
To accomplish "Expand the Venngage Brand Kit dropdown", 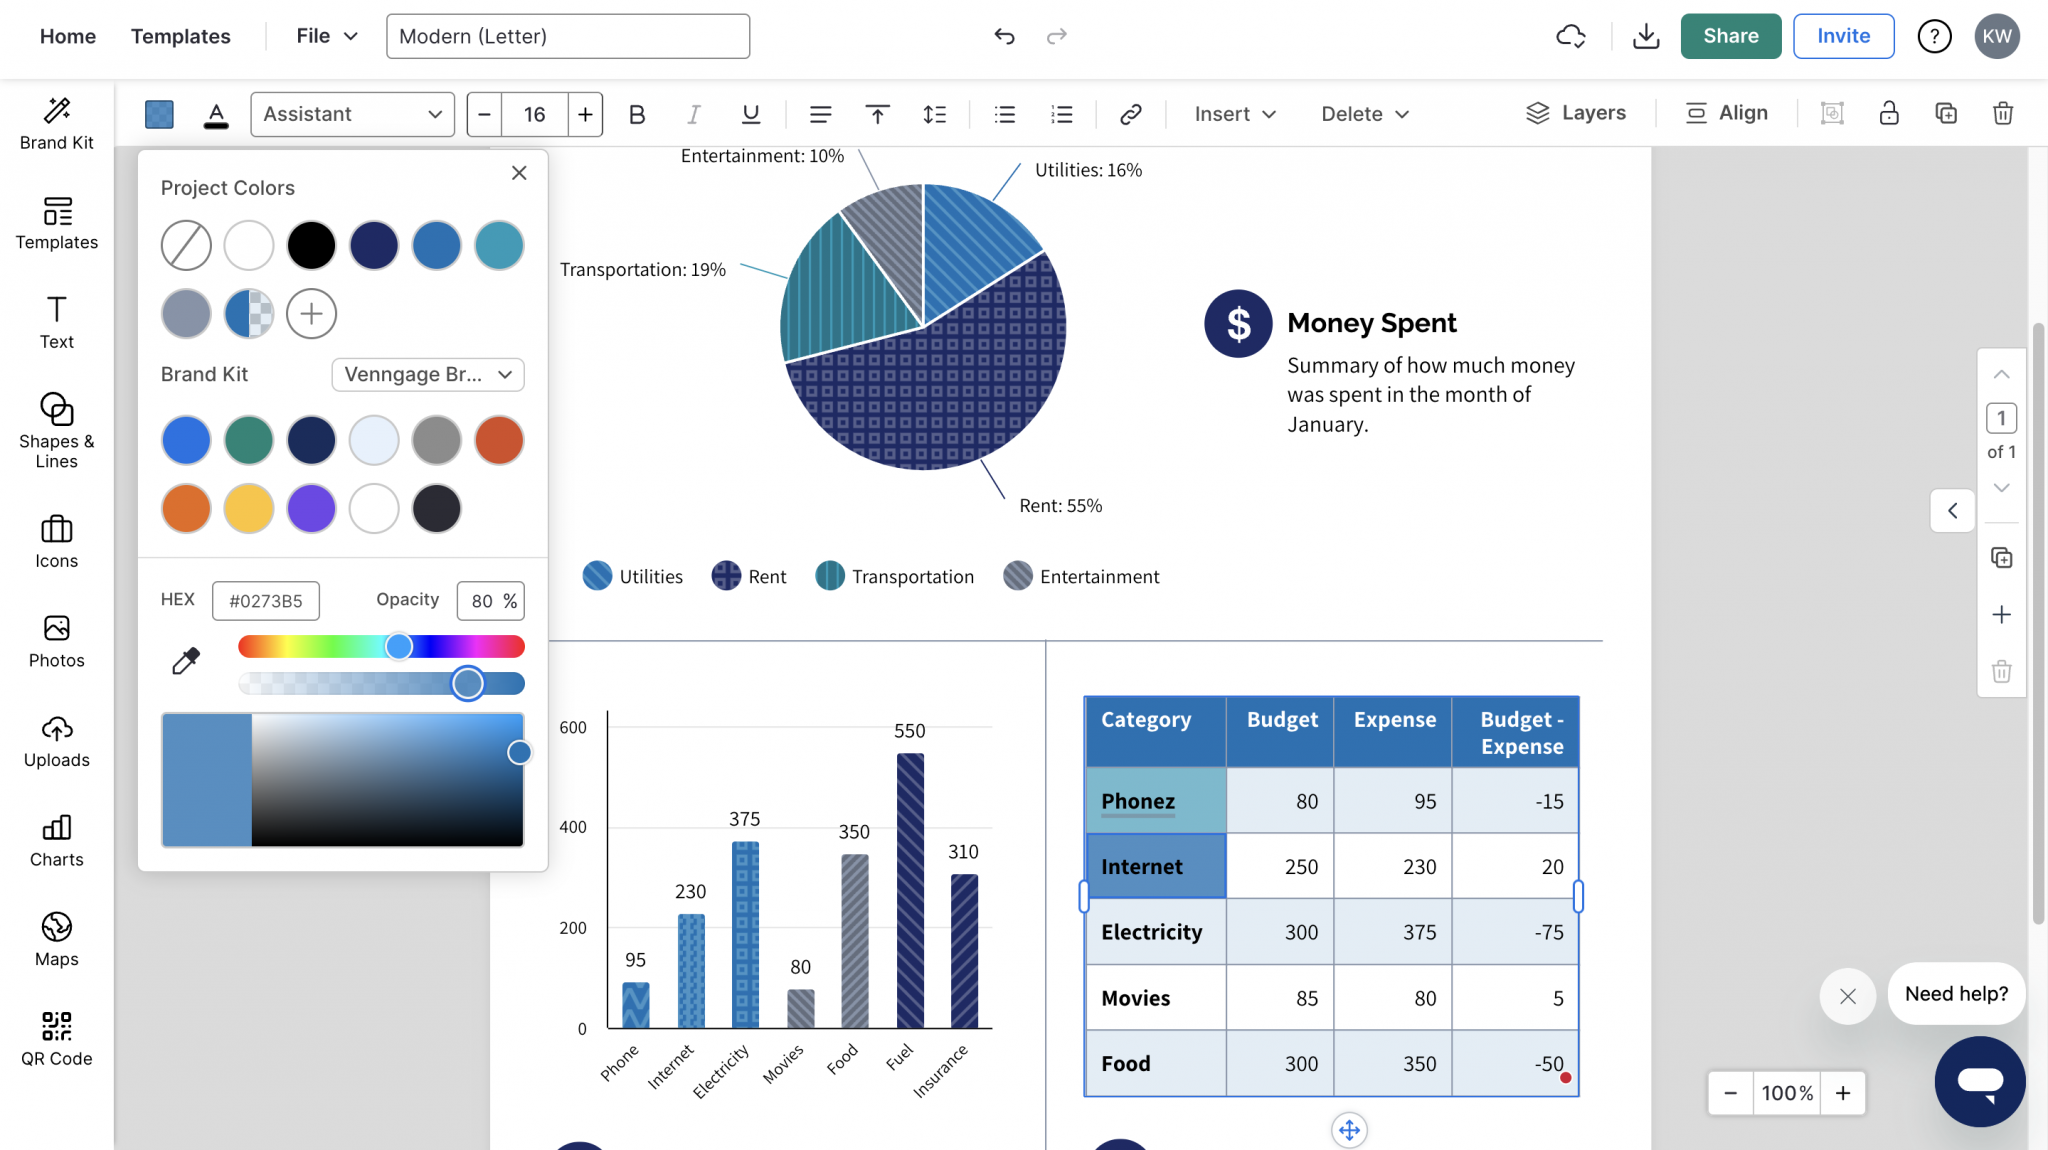I will click(x=427, y=374).
